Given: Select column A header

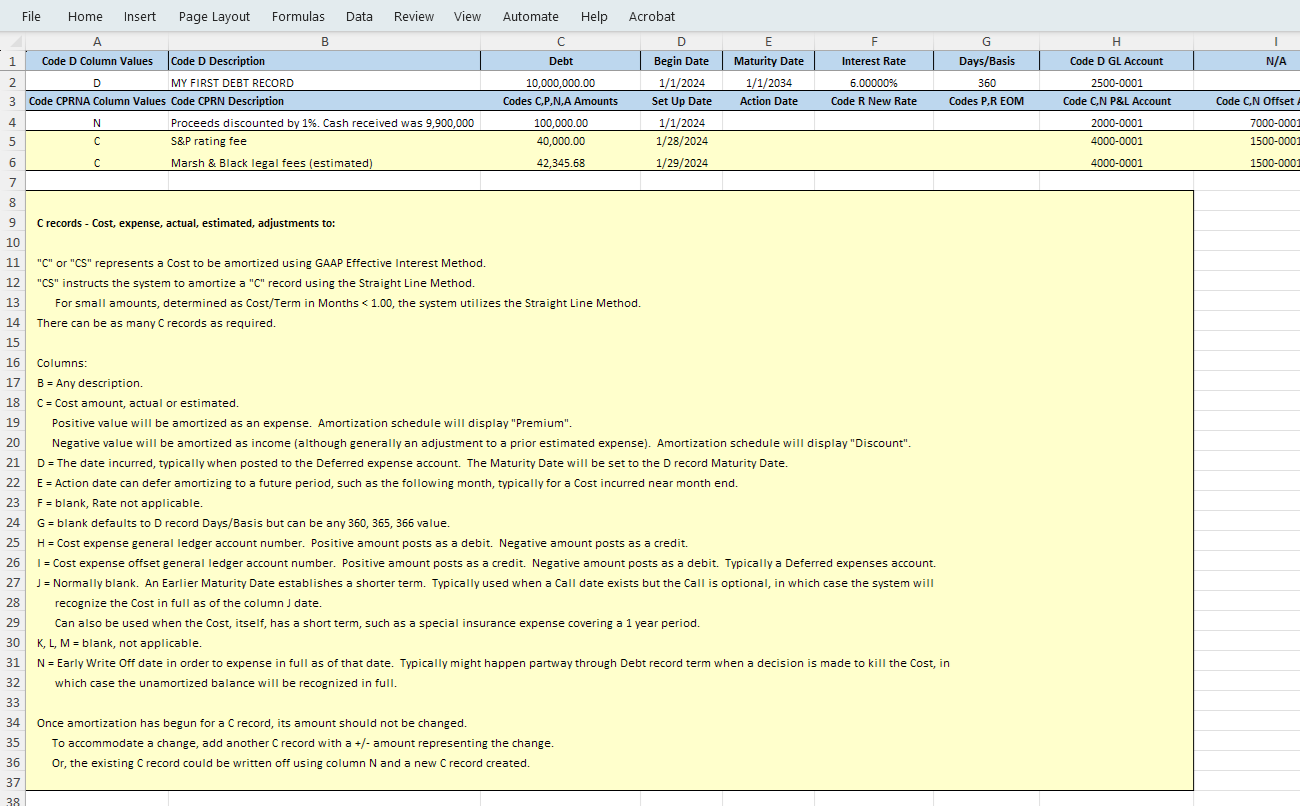Looking at the screenshot, I should pos(97,42).
